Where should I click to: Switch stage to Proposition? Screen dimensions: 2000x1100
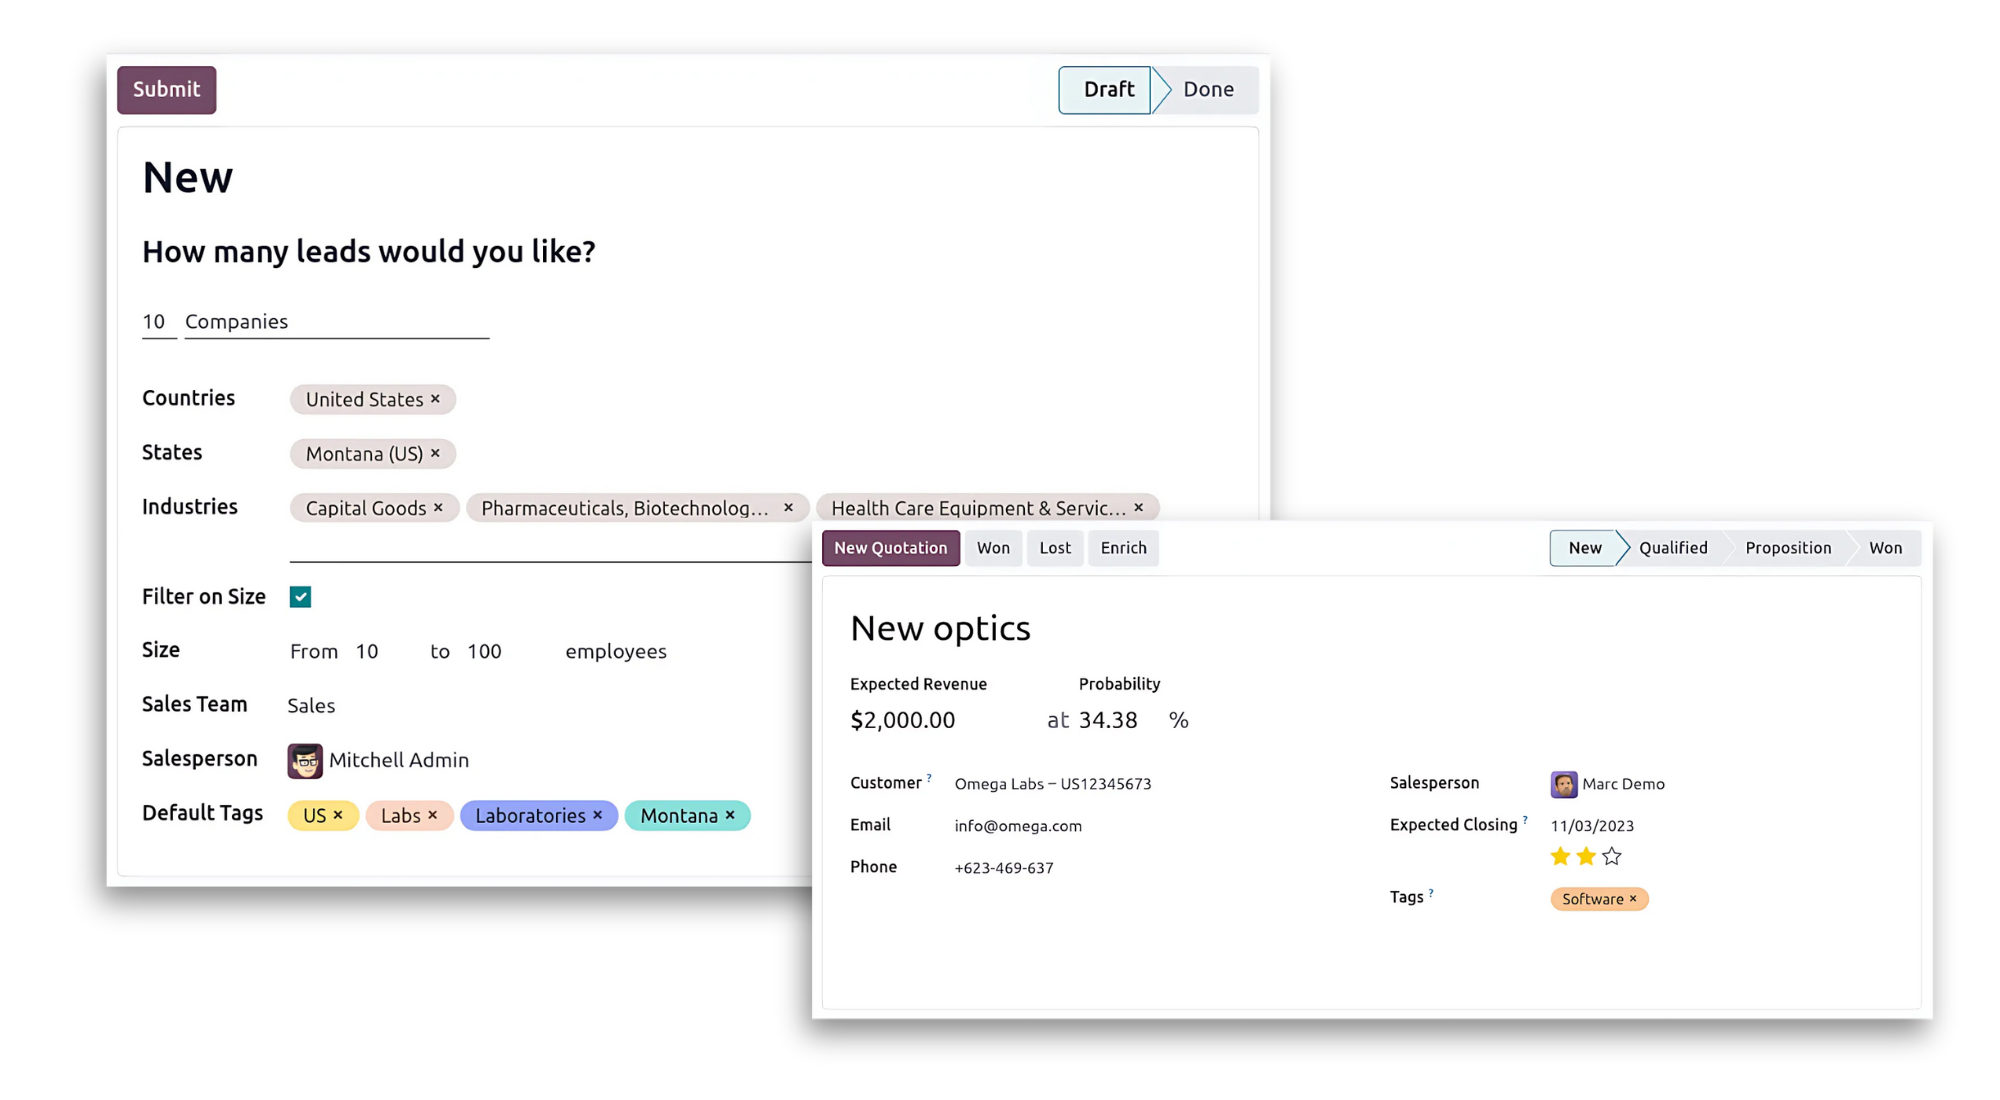coord(1788,548)
